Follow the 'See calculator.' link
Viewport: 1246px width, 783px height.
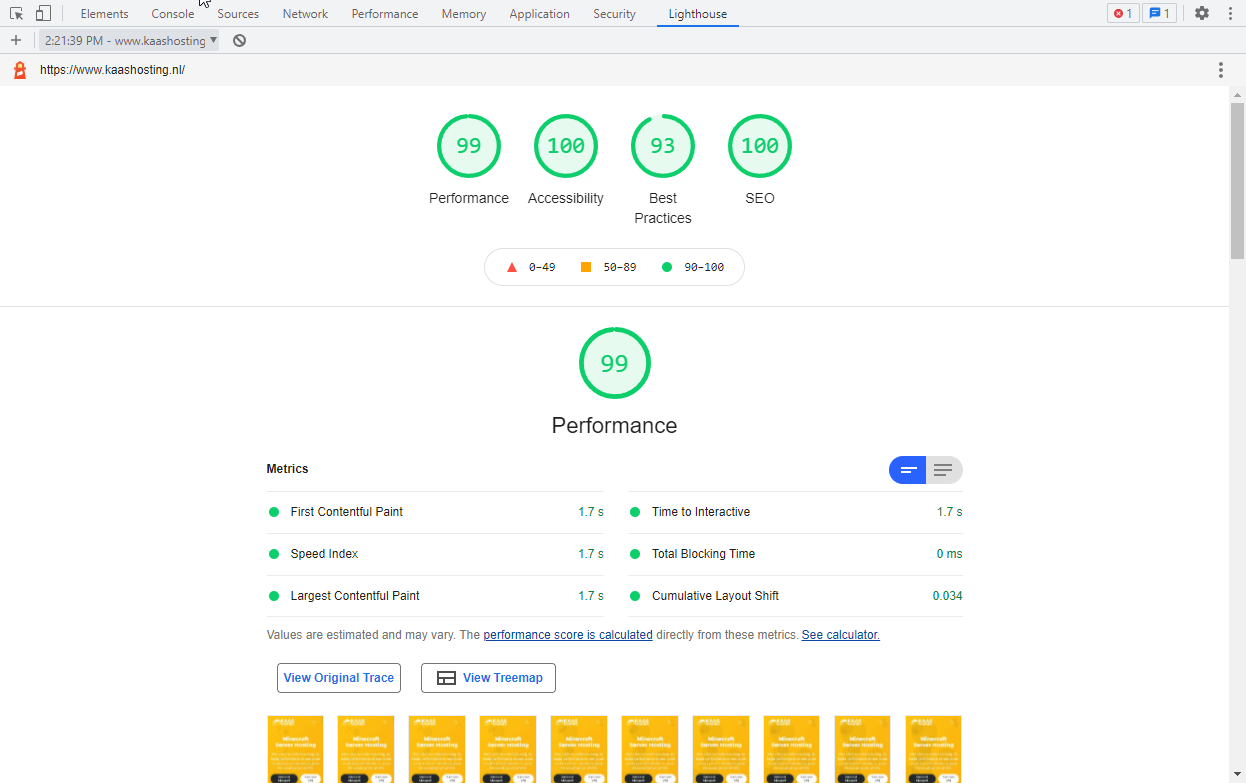840,635
